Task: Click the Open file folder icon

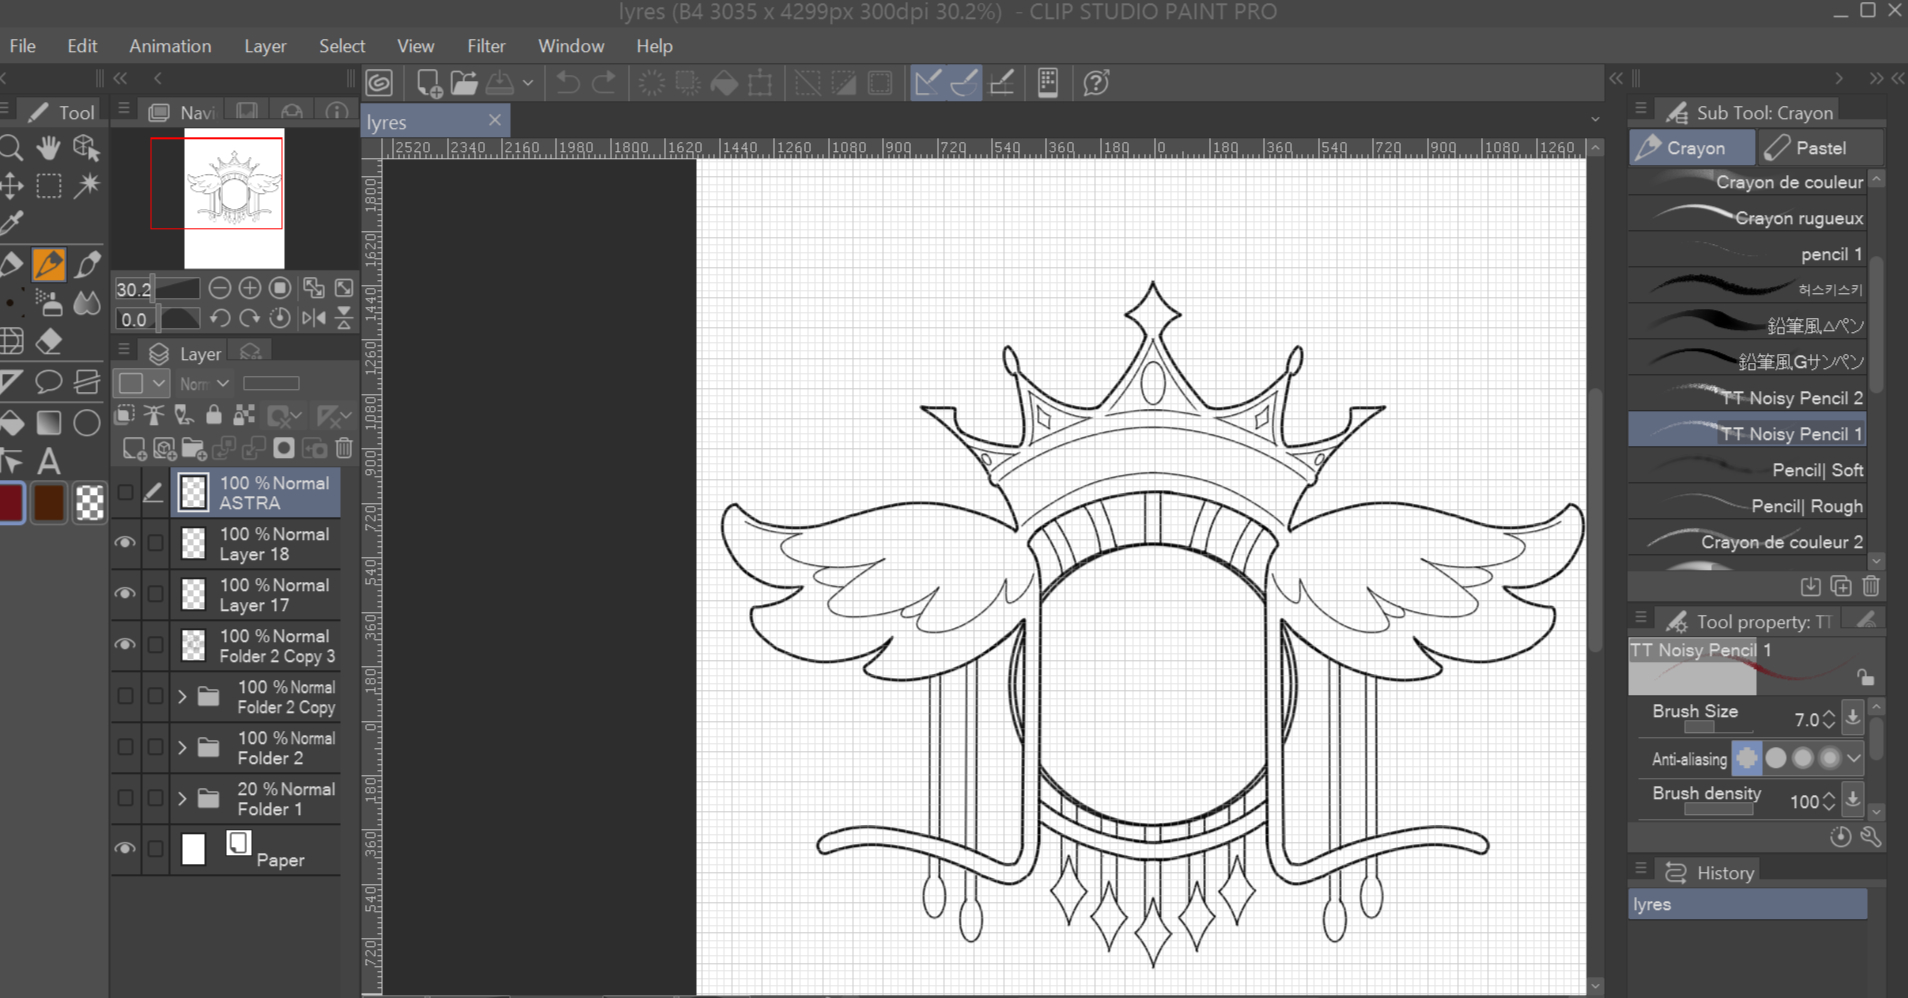Action: tap(464, 83)
